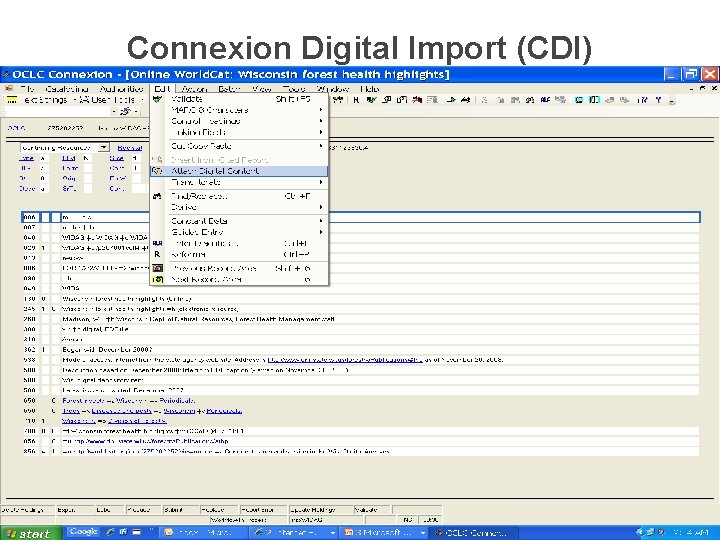Expand the Linking Fields submenu

tap(239, 132)
